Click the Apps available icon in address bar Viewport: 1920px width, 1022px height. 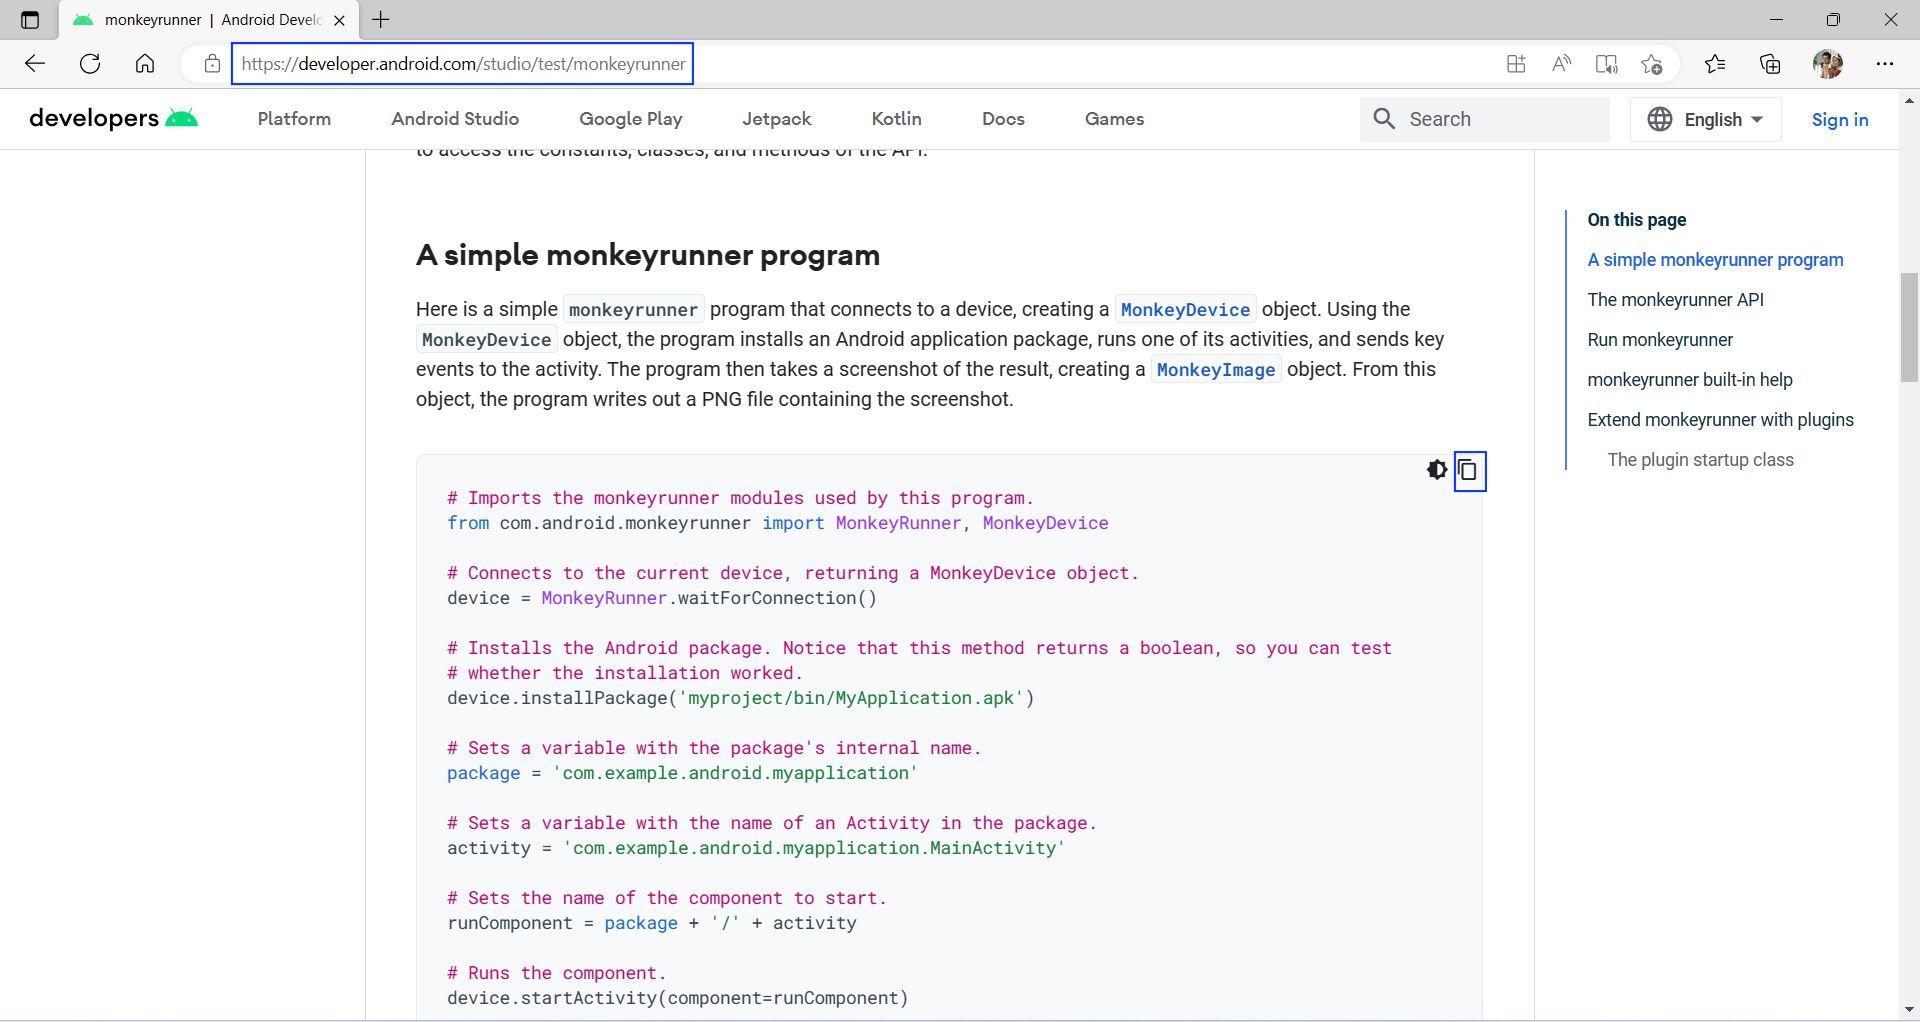pos(1516,64)
